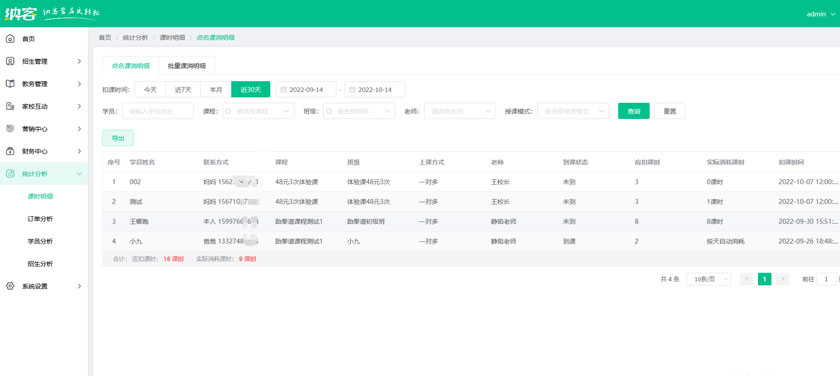Click student name 测试 in row 2
Image resolution: width=840 pixels, height=376 pixels.
pos(136,202)
